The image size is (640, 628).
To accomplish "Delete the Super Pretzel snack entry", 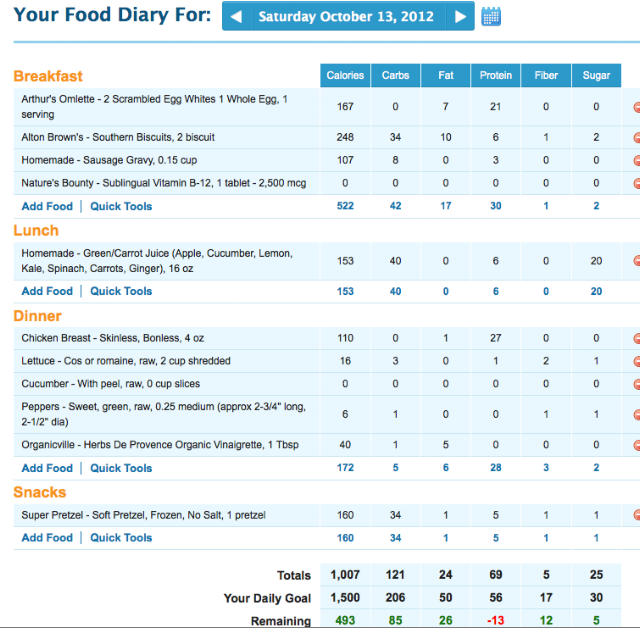I will pos(637,515).
